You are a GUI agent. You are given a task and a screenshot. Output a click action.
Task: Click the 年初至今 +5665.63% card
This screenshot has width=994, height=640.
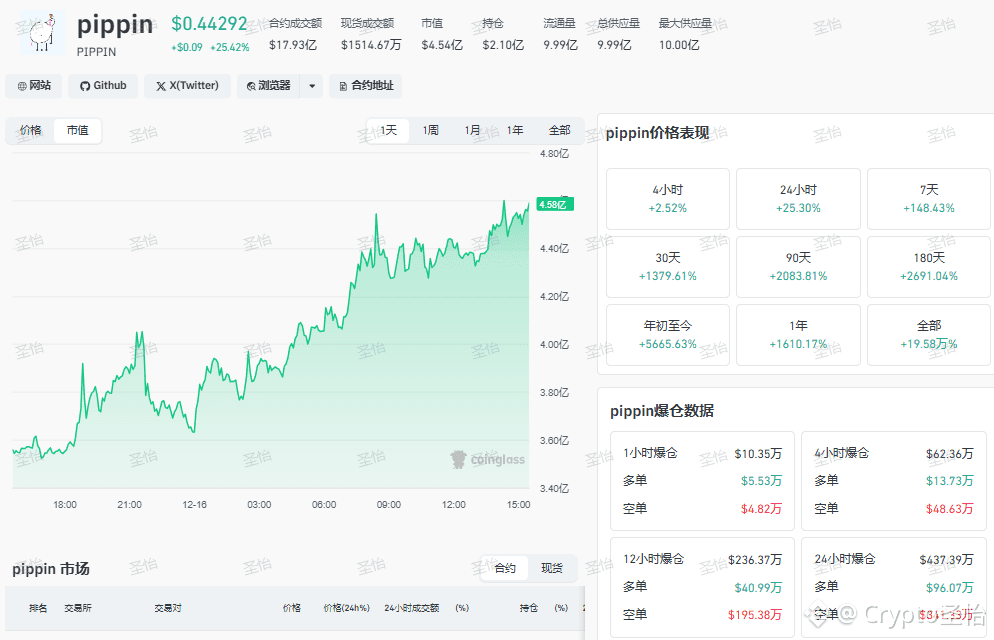(668, 335)
